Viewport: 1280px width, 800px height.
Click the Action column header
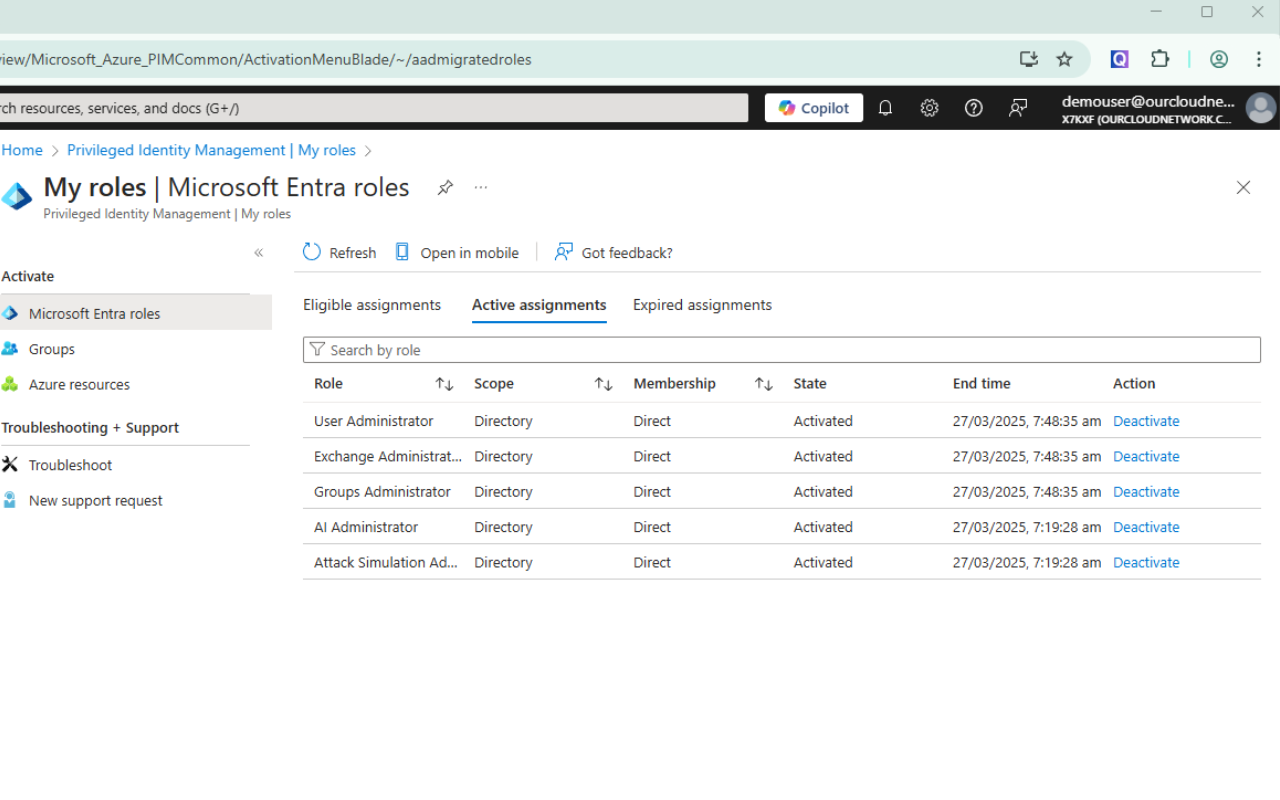tap(1134, 384)
